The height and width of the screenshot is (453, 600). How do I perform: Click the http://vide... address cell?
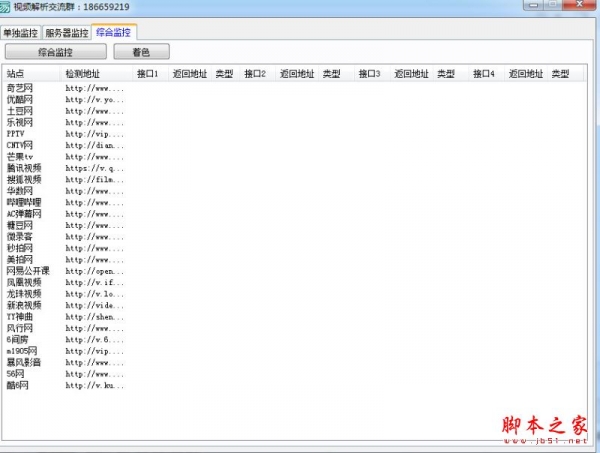[x=95, y=305]
